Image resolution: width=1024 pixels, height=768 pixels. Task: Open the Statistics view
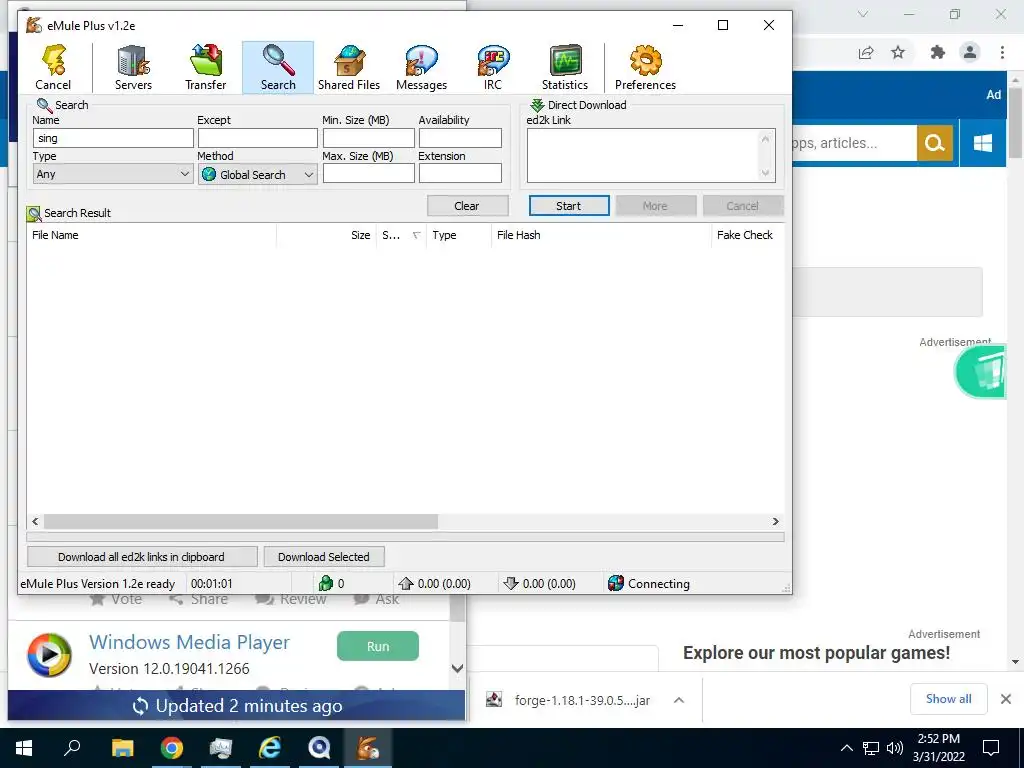565,67
